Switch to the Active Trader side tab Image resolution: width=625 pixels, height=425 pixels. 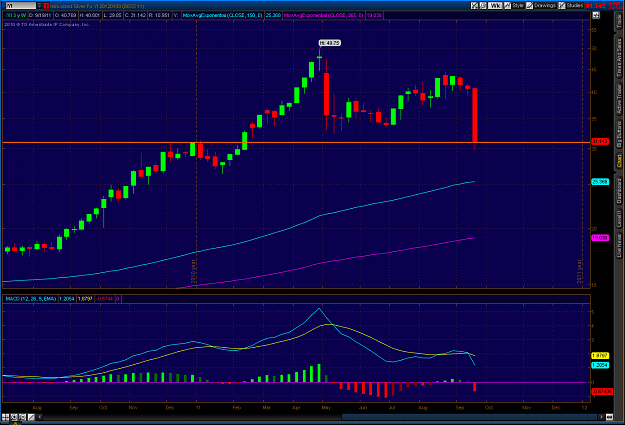coord(619,99)
